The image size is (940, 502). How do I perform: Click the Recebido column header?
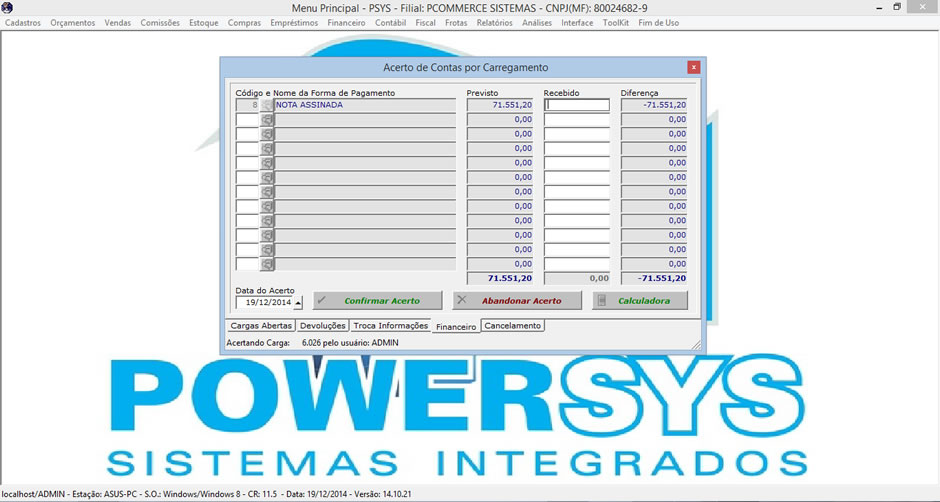[x=561, y=93]
